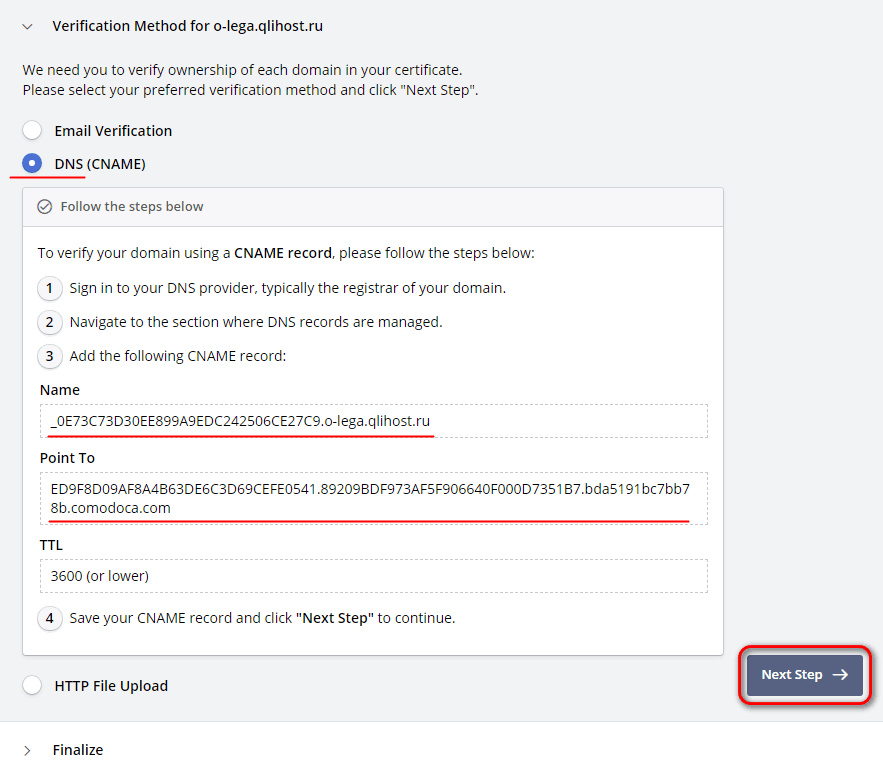Click the Verification Method for o-lega.qlihost.ru heading
Viewport: 883px width, 775px height.
188,26
